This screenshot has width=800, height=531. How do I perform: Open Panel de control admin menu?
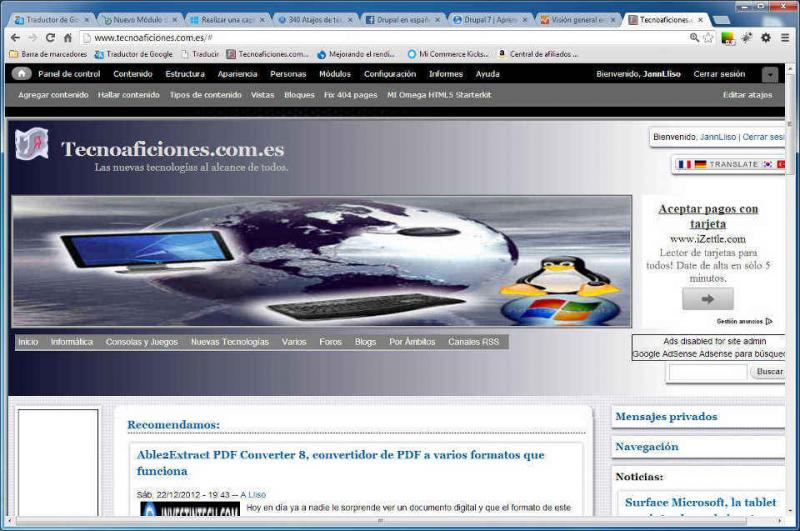(x=69, y=74)
